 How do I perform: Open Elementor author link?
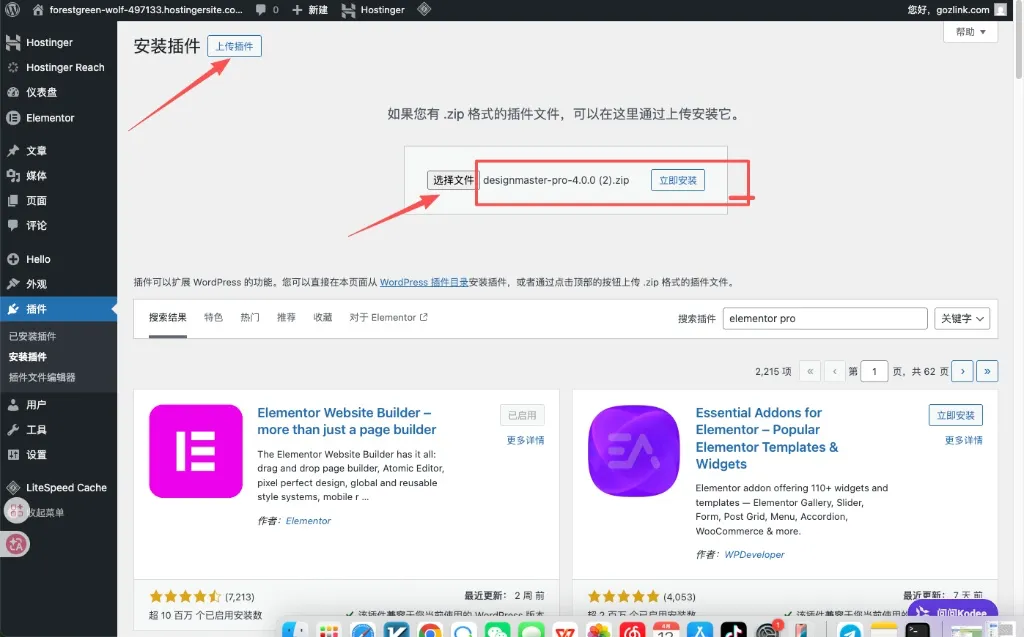pyautogui.click(x=308, y=521)
